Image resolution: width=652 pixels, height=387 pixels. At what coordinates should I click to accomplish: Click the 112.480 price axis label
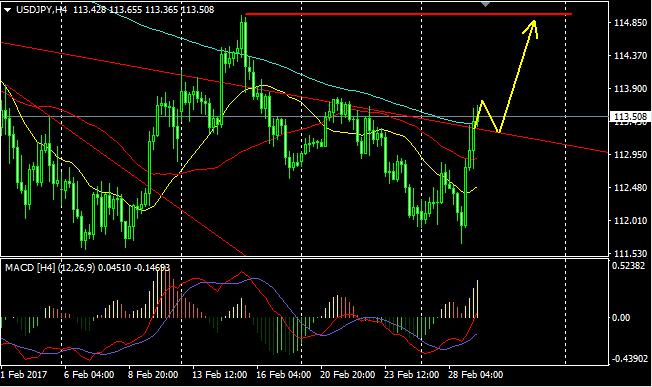(630, 188)
